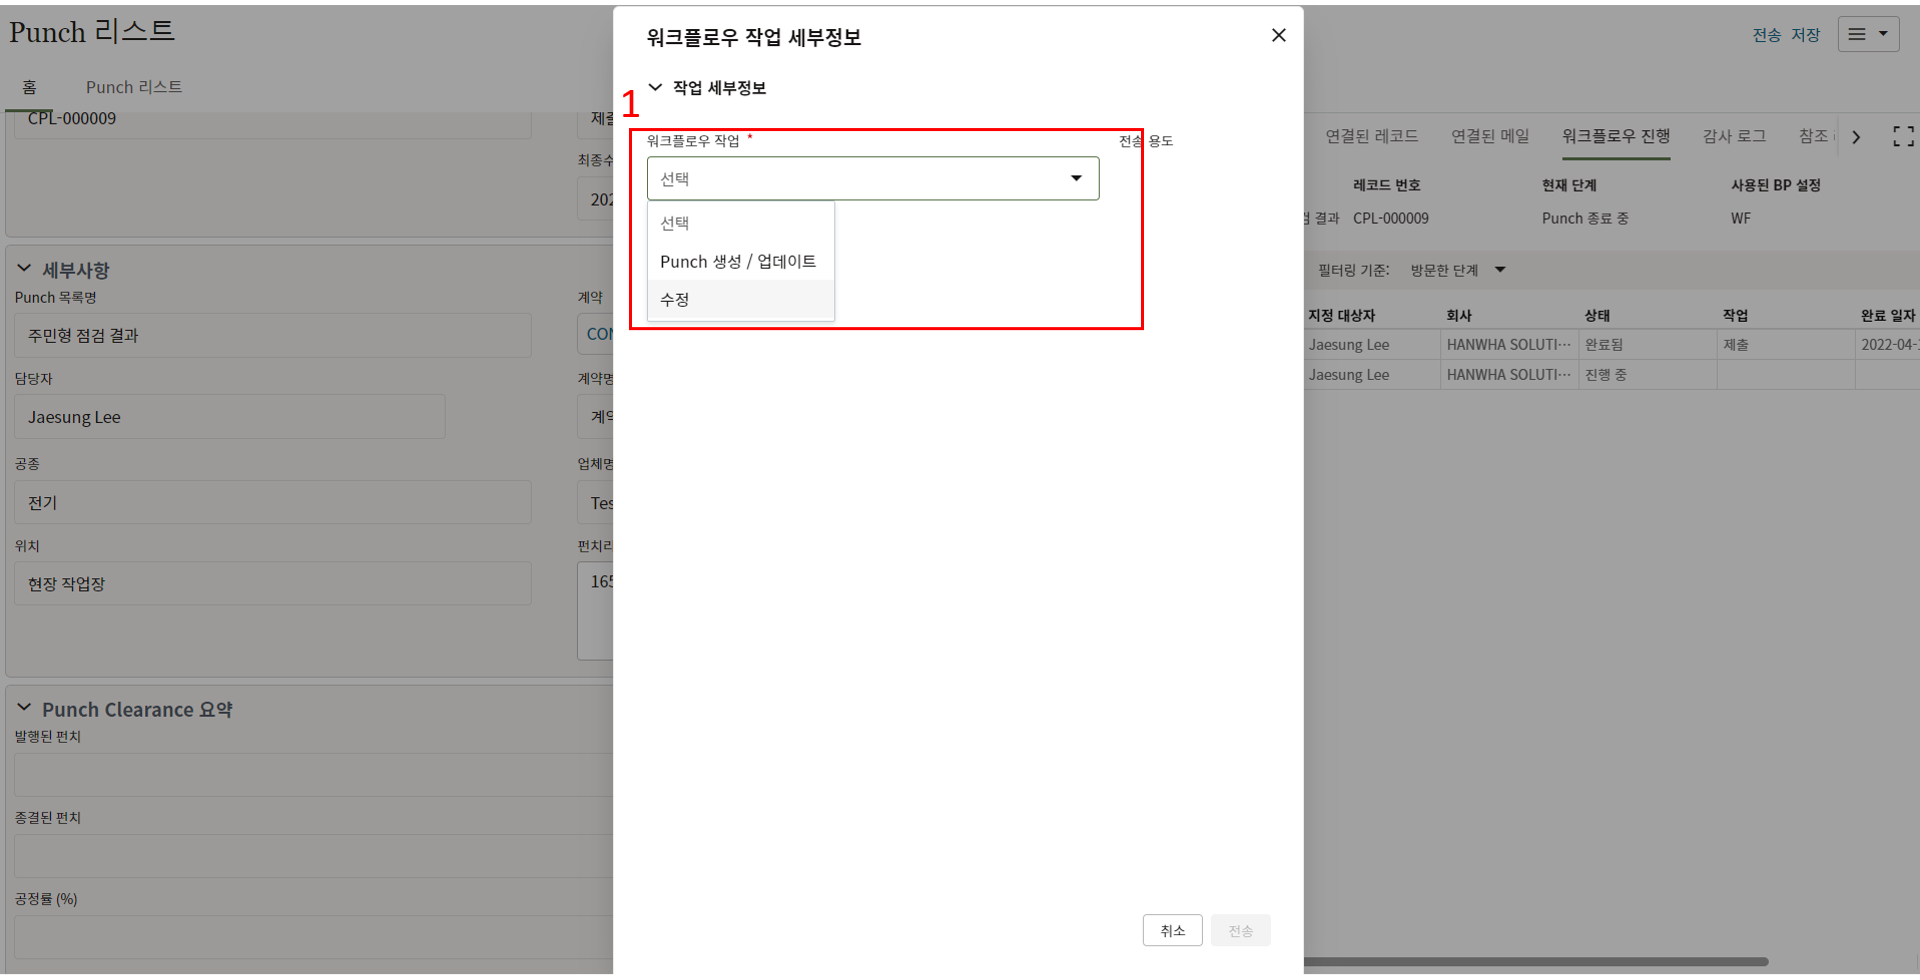Collapse the Punch Clearance 요약 section
The image size is (1920, 980).
[24, 708]
